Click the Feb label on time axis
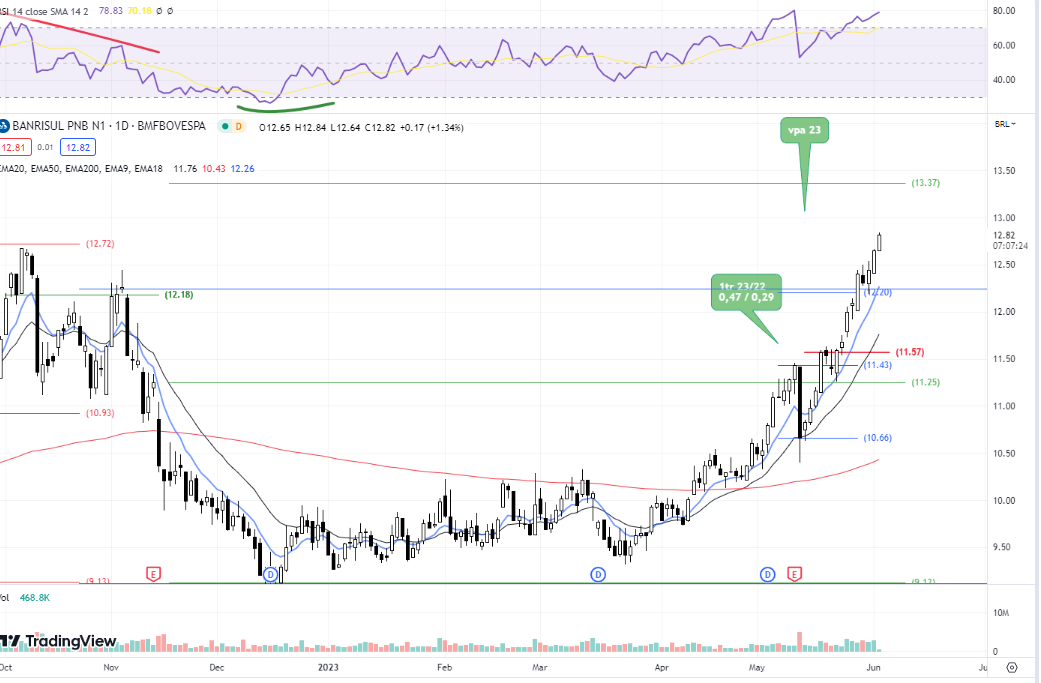 click(444, 667)
